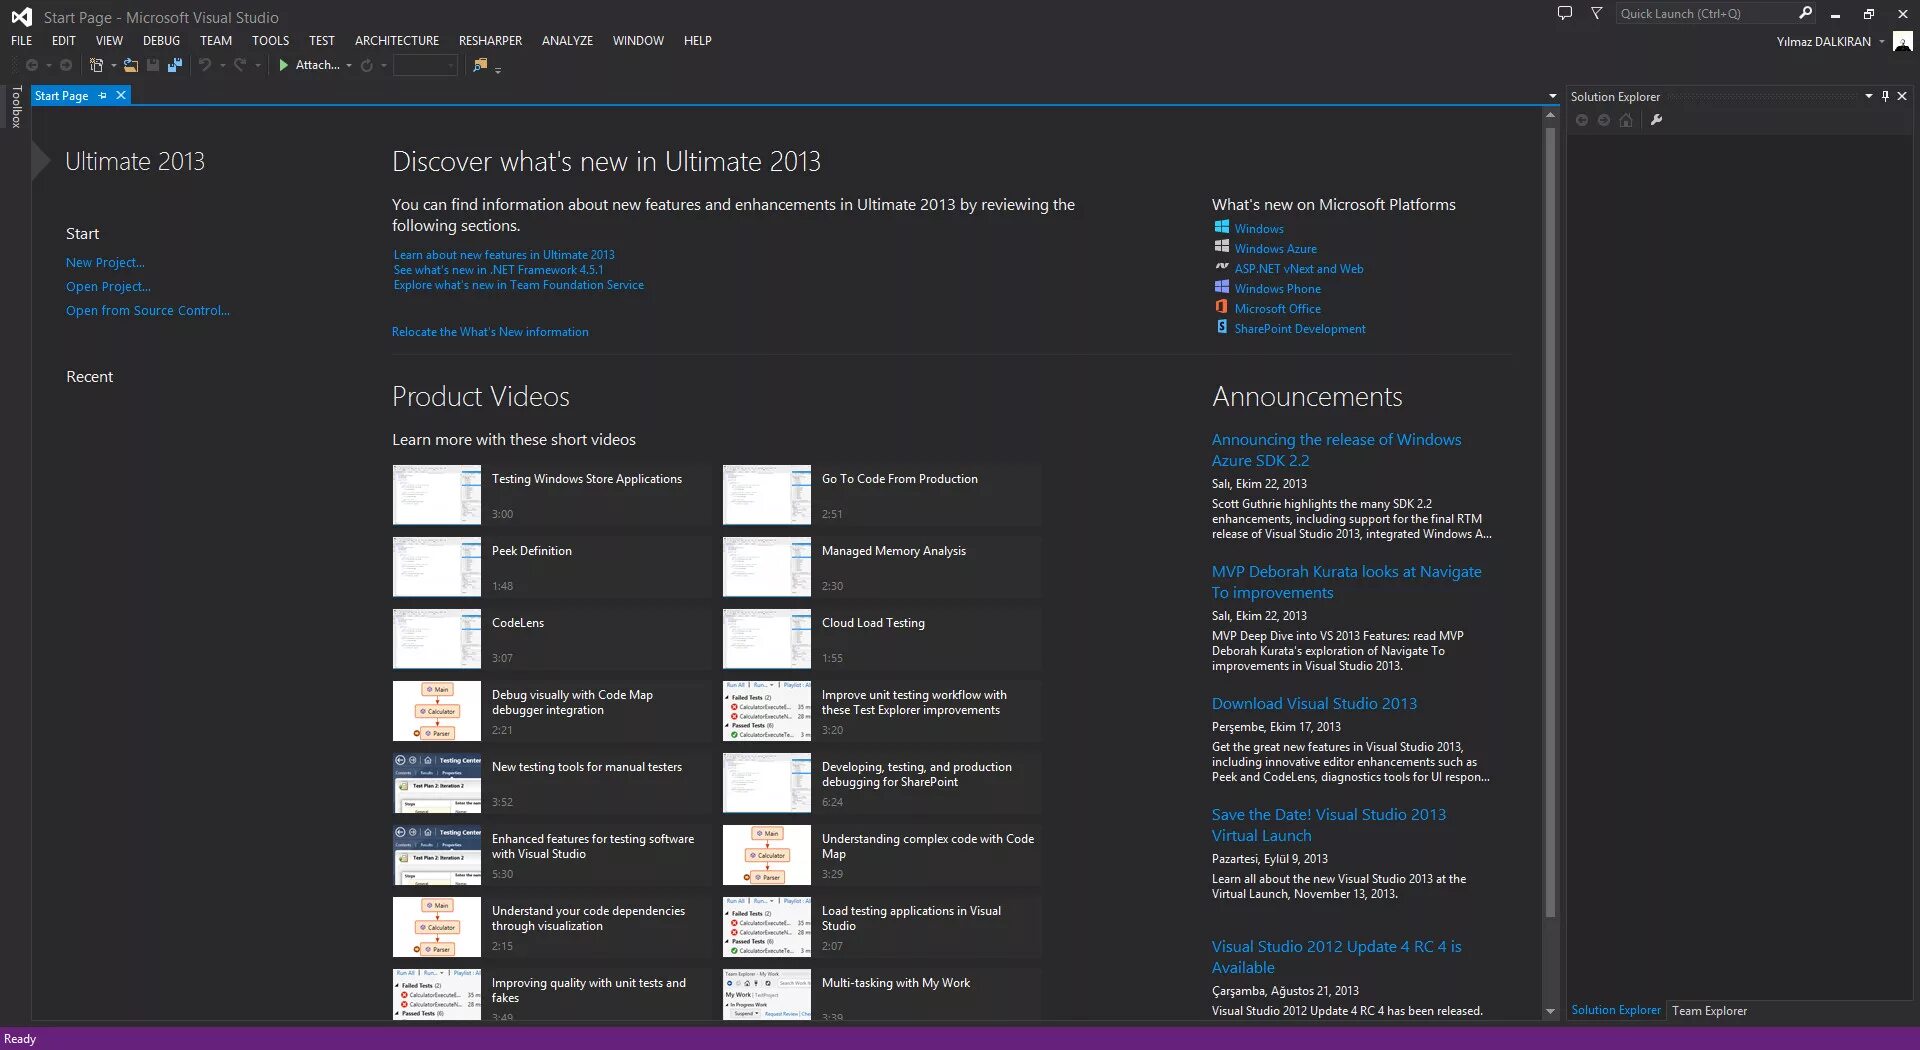The height and width of the screenshot is (1050, 1920).
Task: Open the DEBUG menu
Action: coord(161,41)
